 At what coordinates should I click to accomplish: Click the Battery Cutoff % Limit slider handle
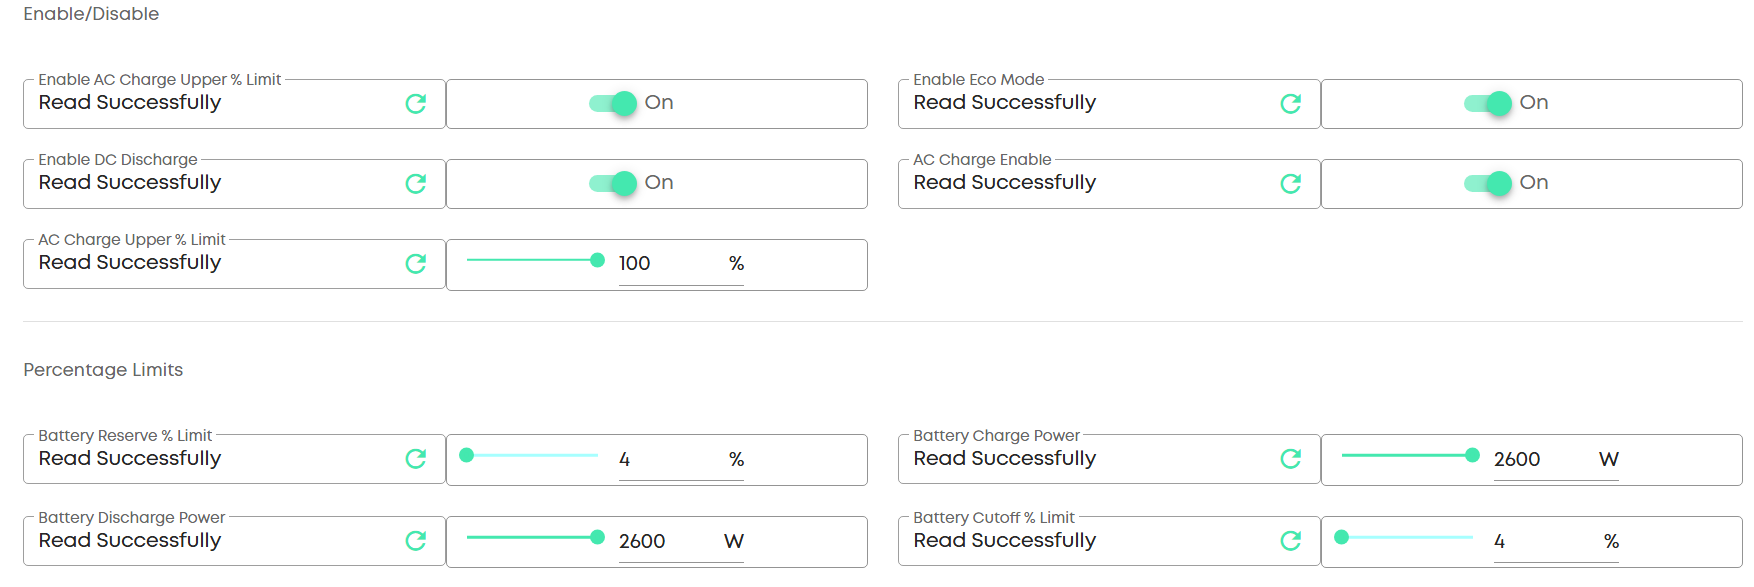(1342, 537)
